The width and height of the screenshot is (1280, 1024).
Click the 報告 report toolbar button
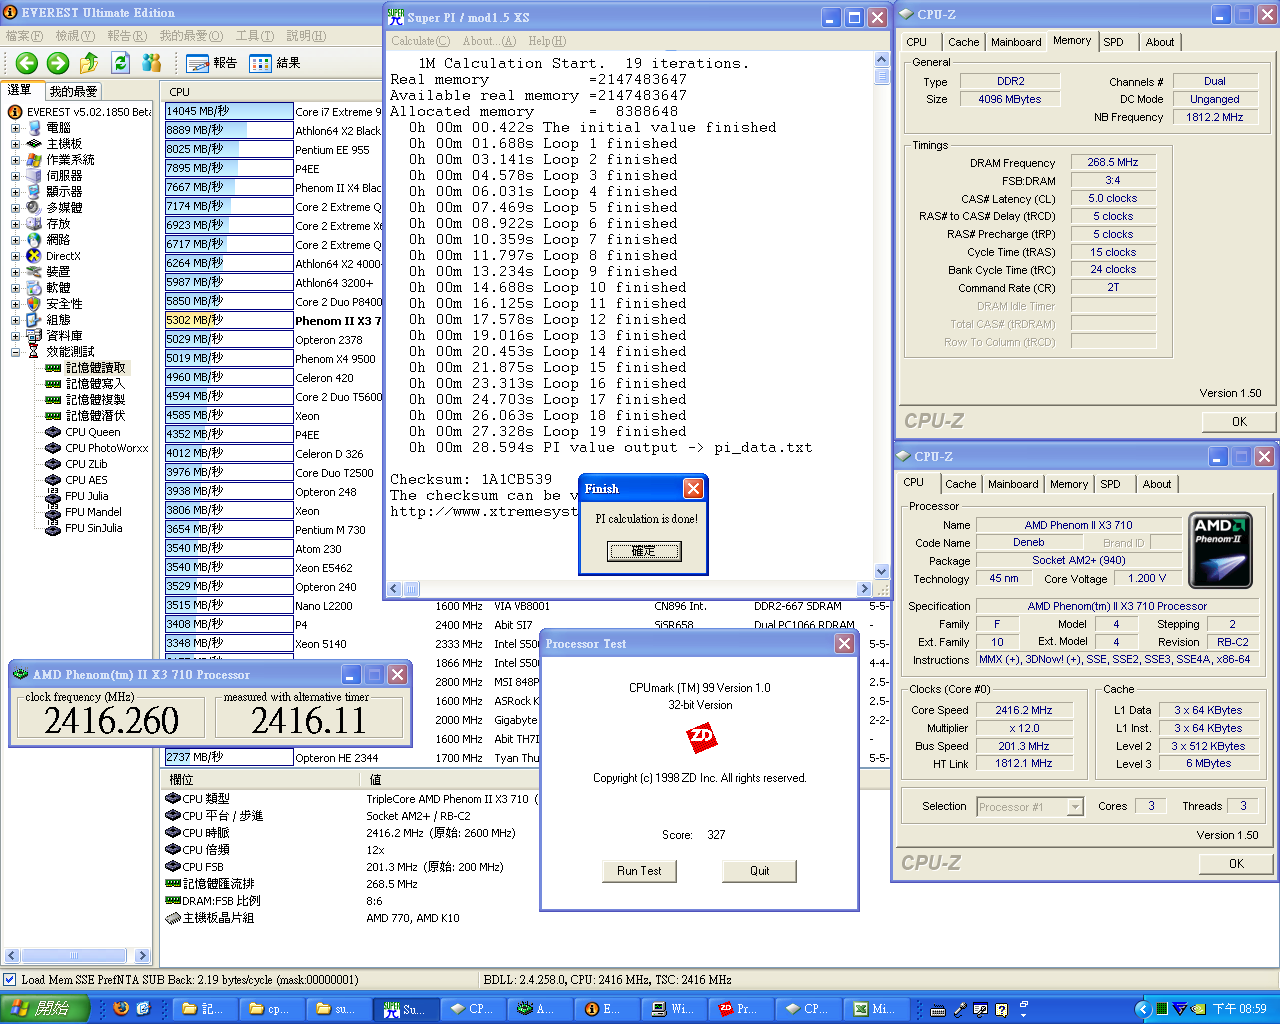point(212,63)
